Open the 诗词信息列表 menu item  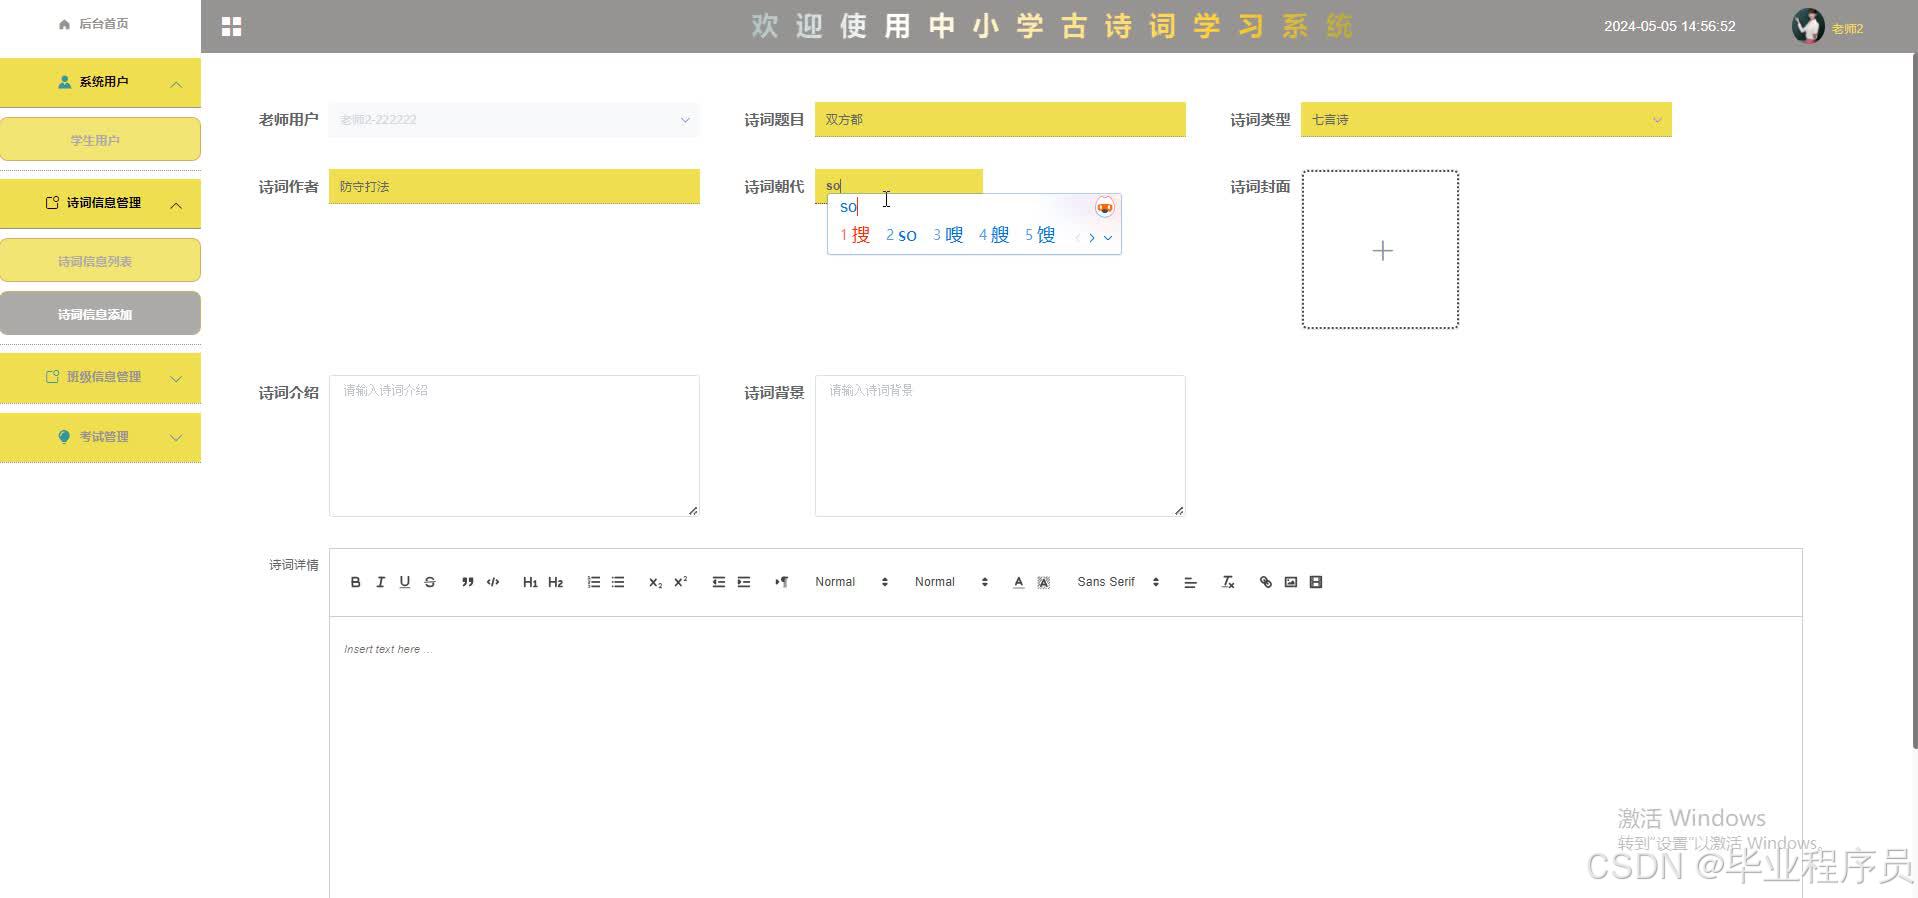coord(100,261)
